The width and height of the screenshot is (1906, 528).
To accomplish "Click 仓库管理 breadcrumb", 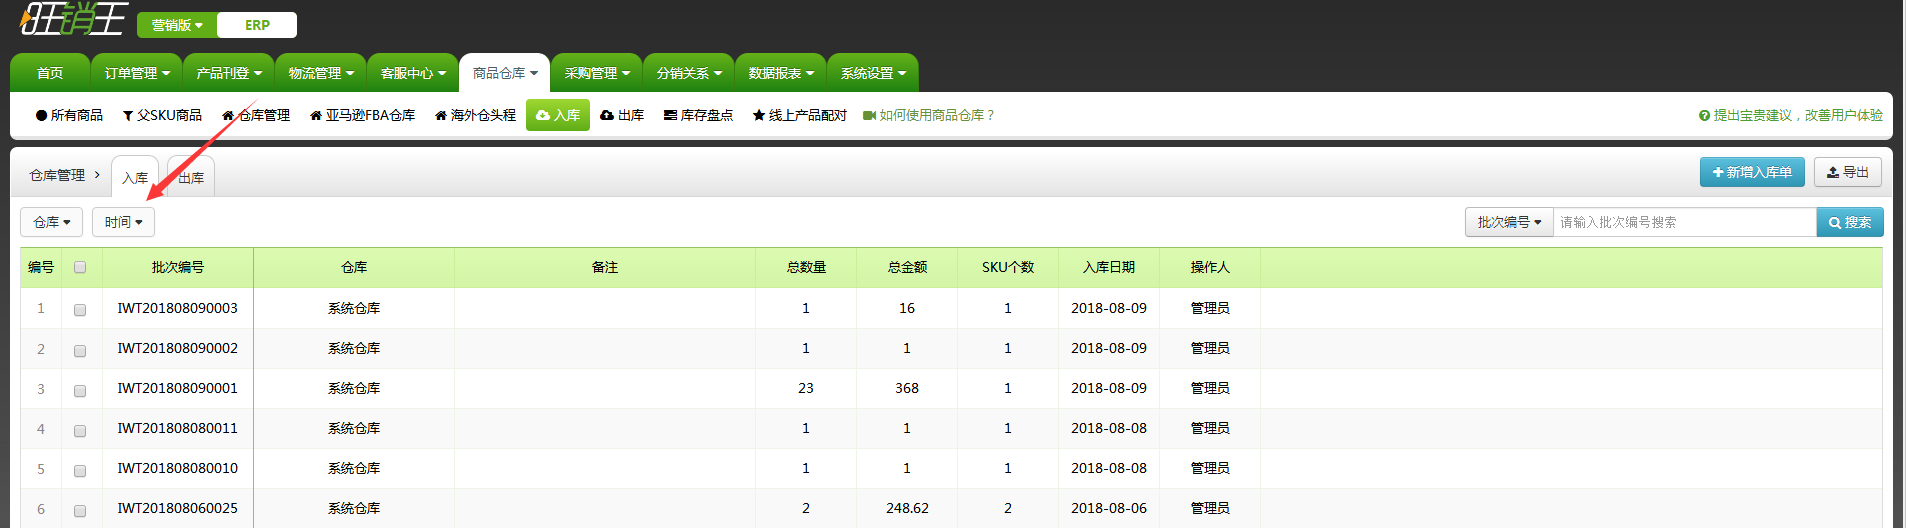I will click(x=57, y=175).
